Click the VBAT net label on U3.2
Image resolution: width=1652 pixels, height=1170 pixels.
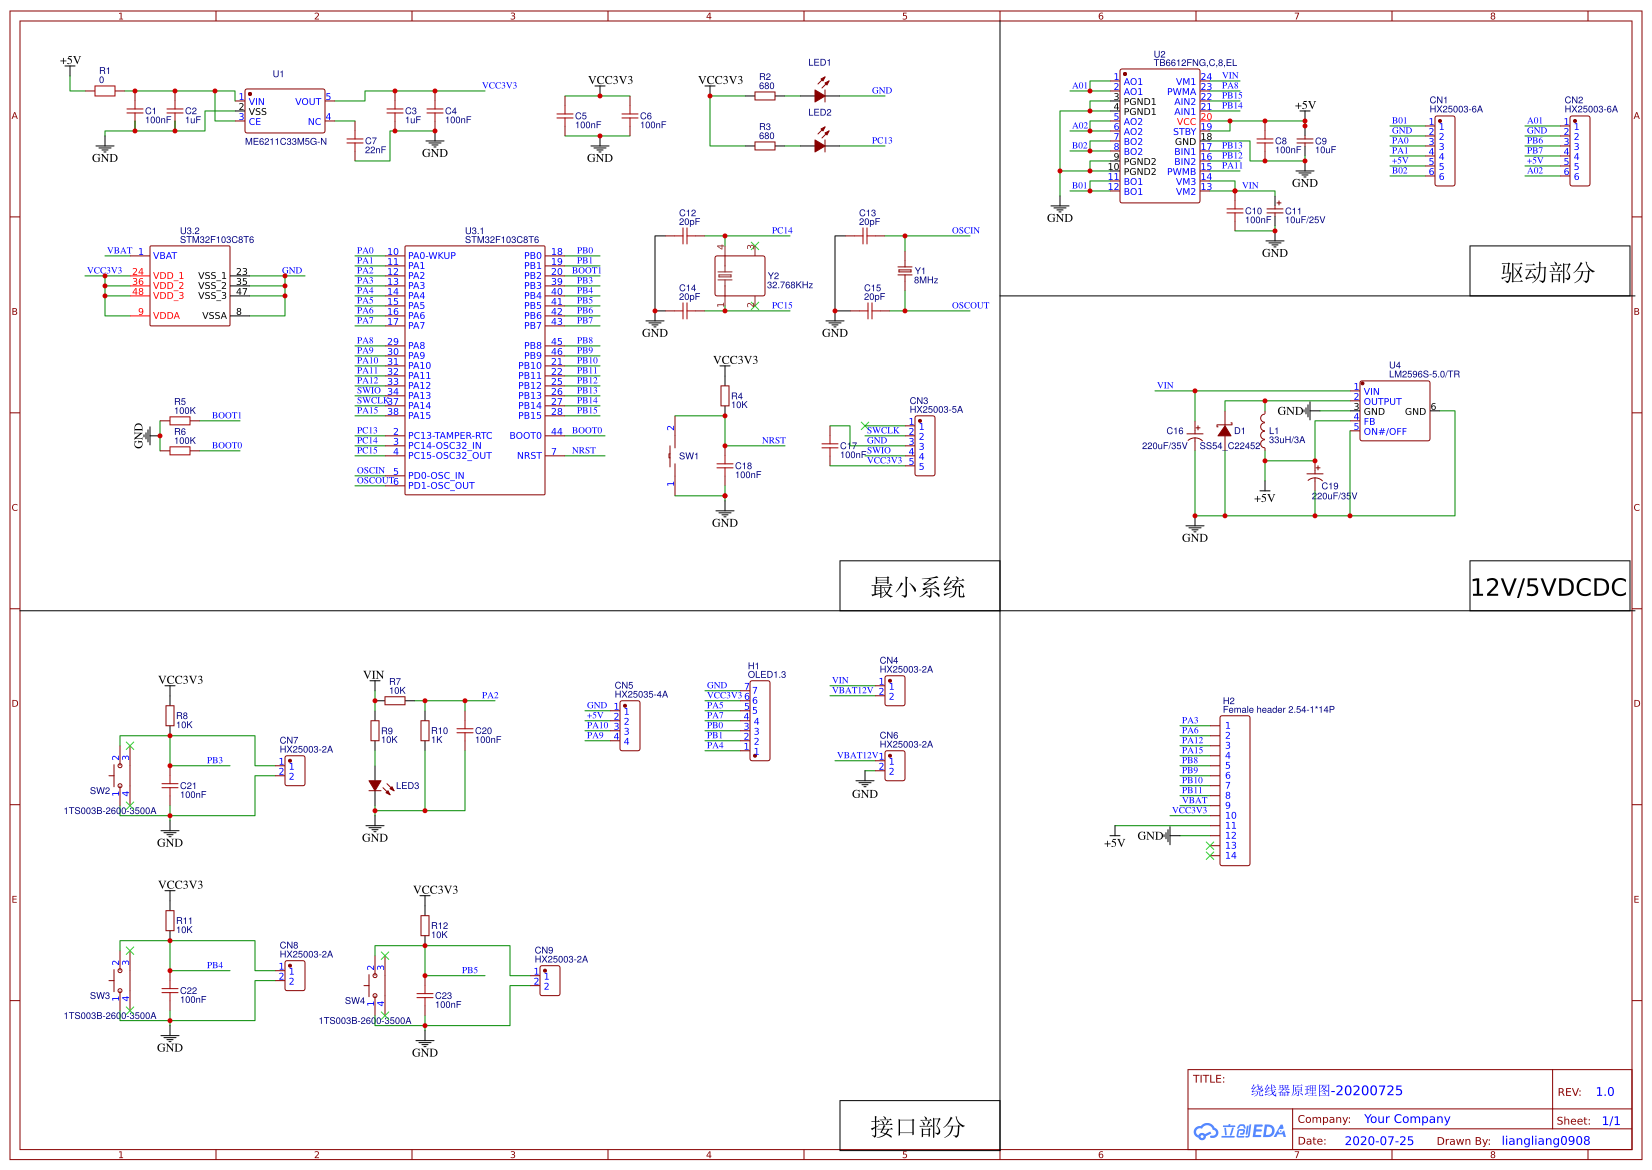[x=120, y=251]
